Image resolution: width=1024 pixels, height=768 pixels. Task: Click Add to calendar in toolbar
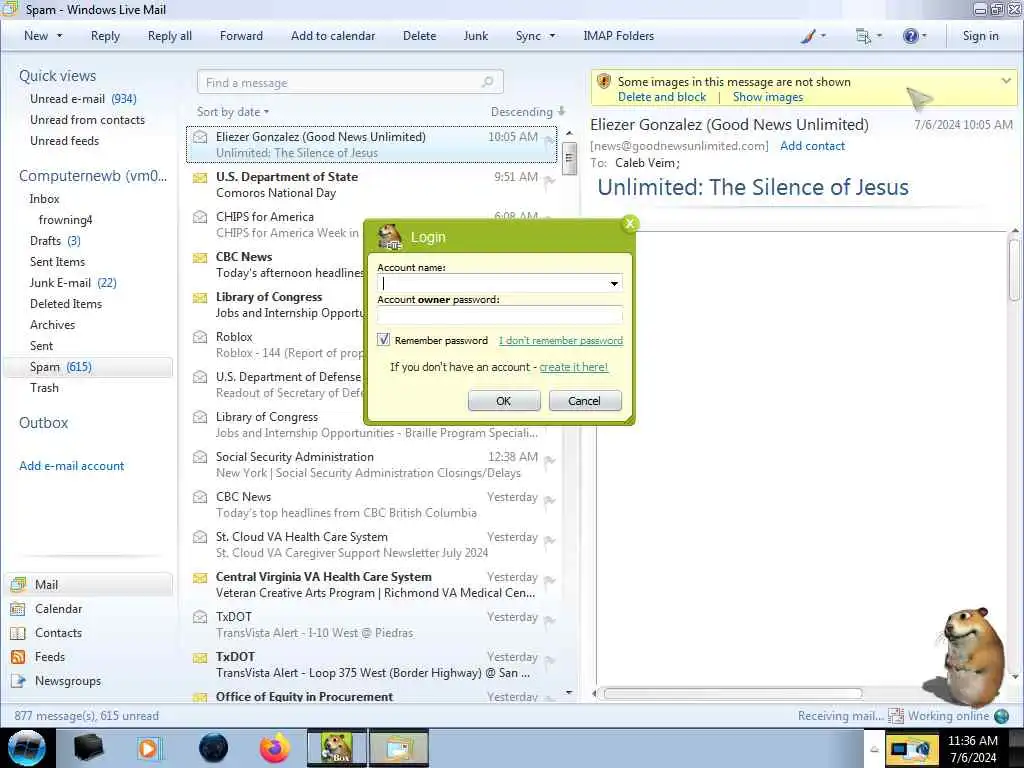point(333,36)
